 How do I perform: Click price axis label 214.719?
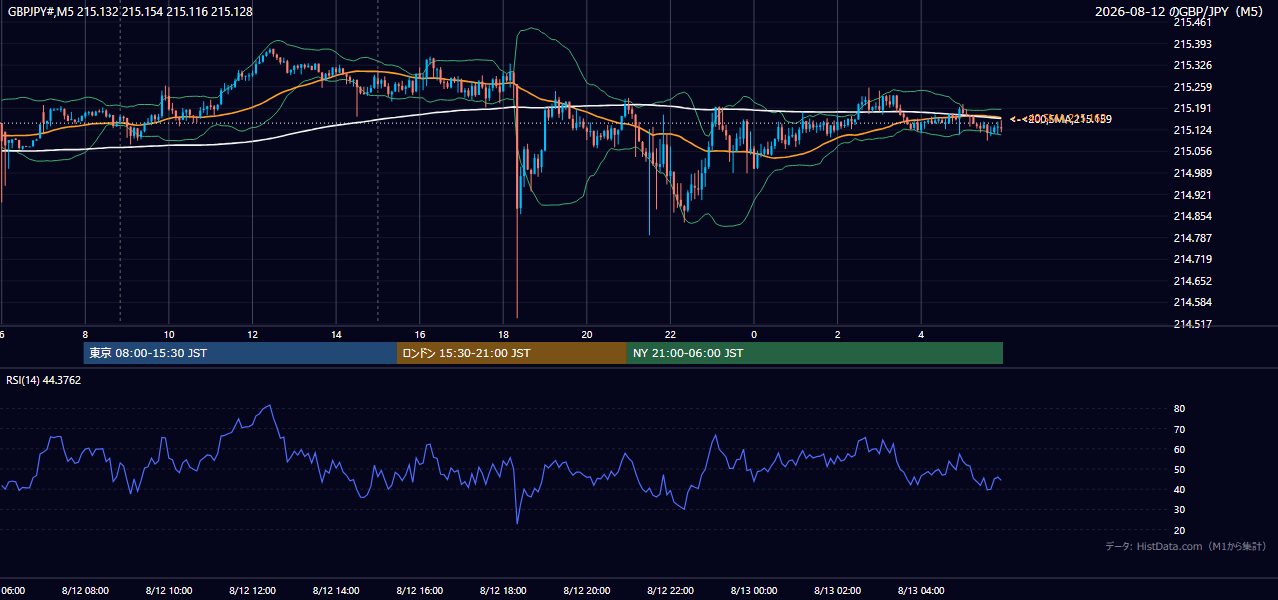(1192, 259)
